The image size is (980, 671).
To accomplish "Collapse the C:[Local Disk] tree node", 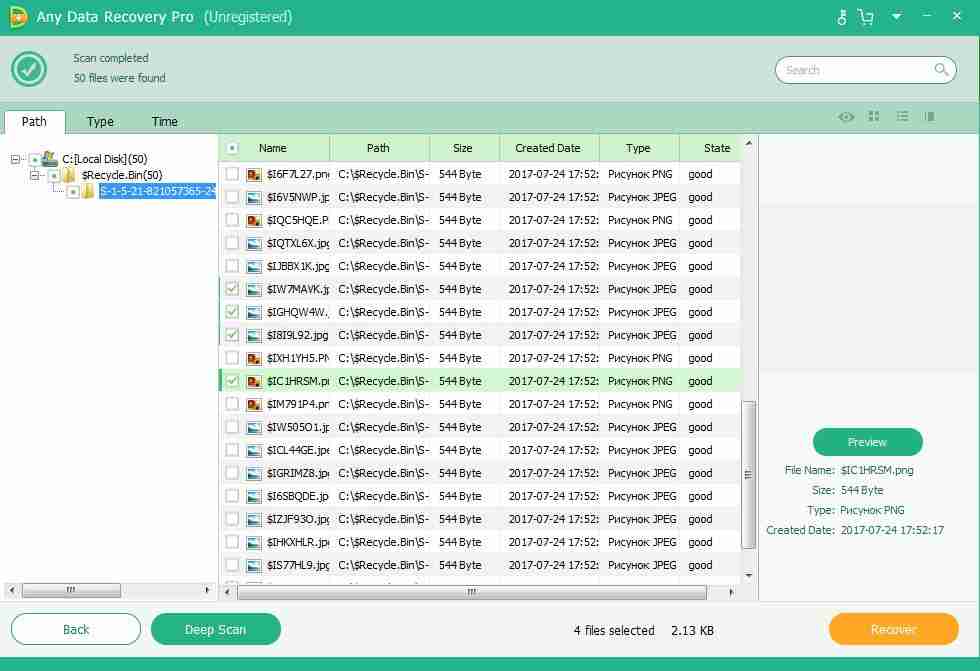I will coord(16,159).
